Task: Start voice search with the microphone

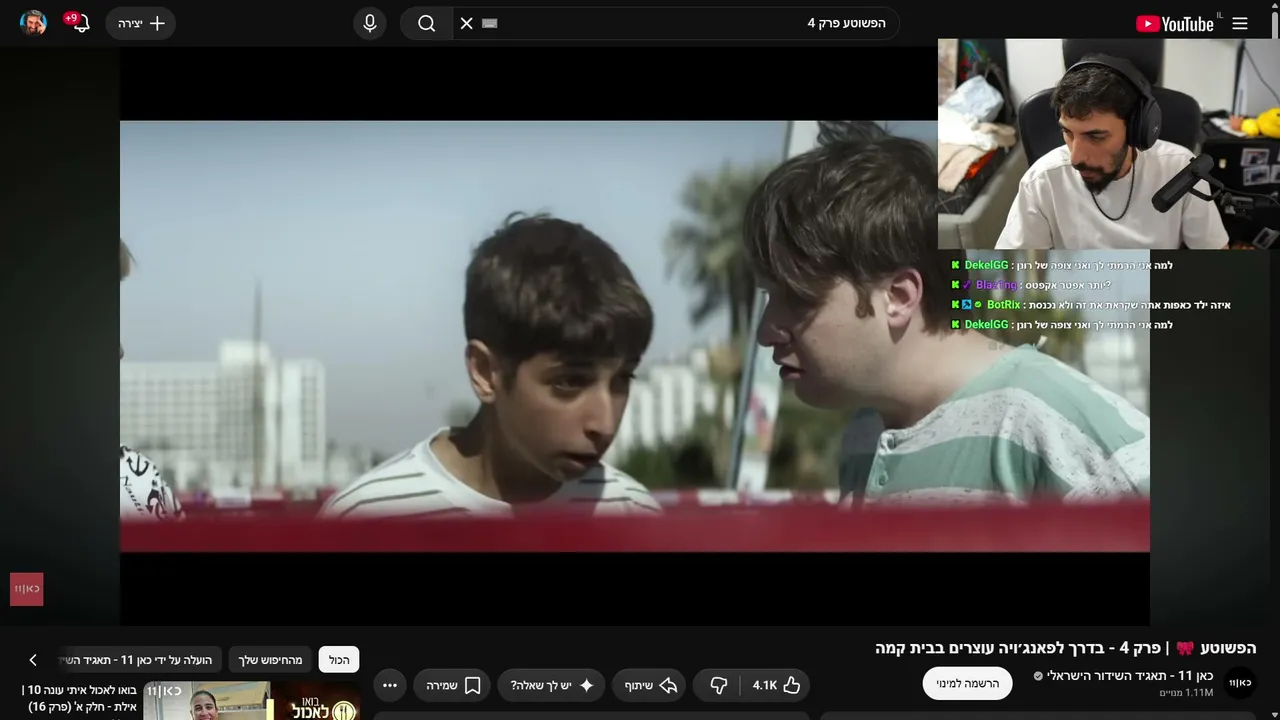Action: point(370,23)
